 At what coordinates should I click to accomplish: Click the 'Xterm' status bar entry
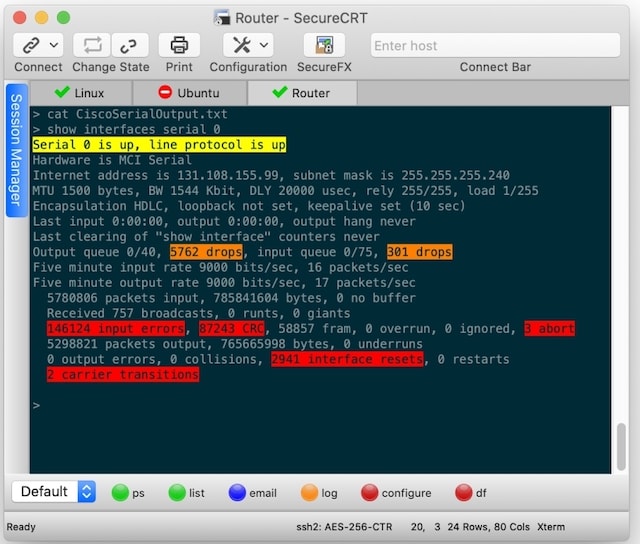(551, 527)
